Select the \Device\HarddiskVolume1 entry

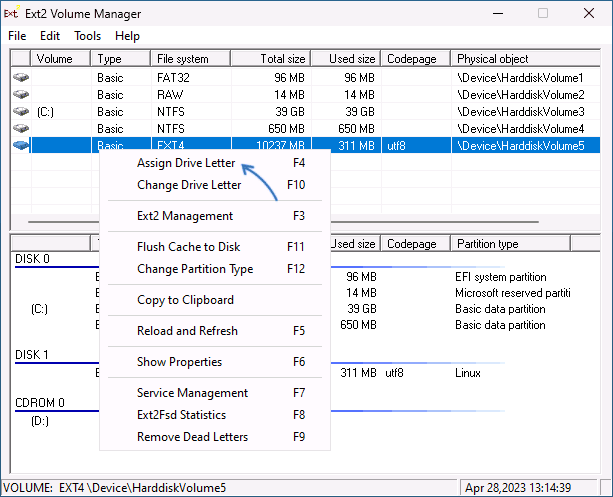(520, 78)
